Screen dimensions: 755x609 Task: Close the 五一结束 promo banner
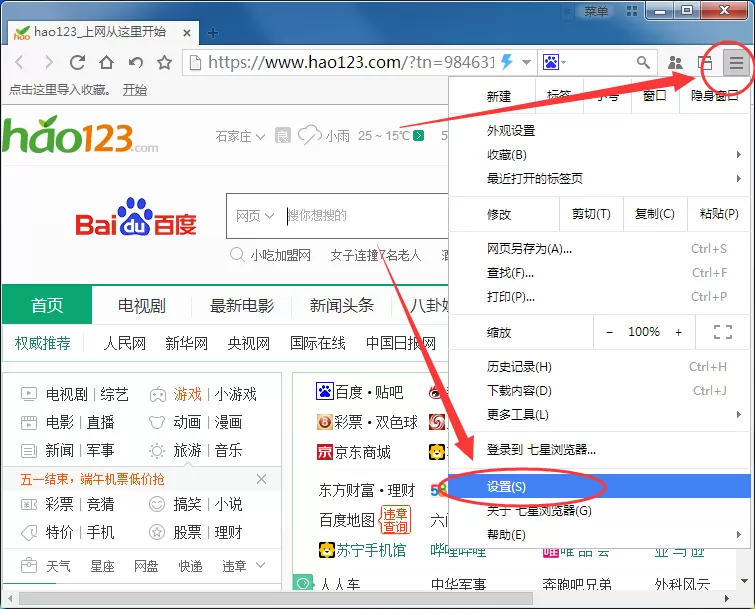pyautogui.click(x=261, y=479)
